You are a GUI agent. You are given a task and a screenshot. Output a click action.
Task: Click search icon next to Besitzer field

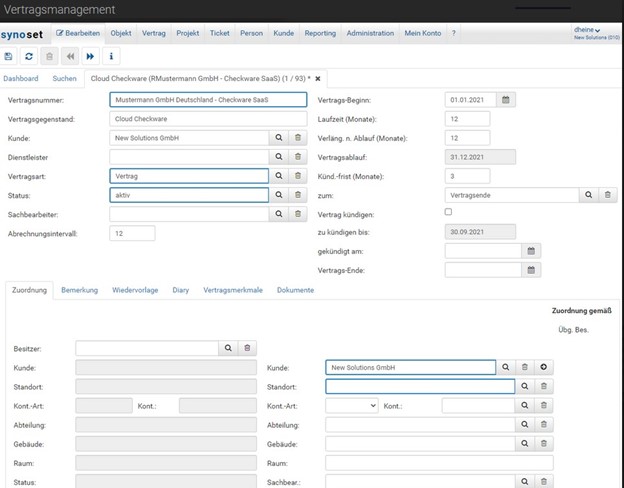pyautogui.click(x=228, y=348)
